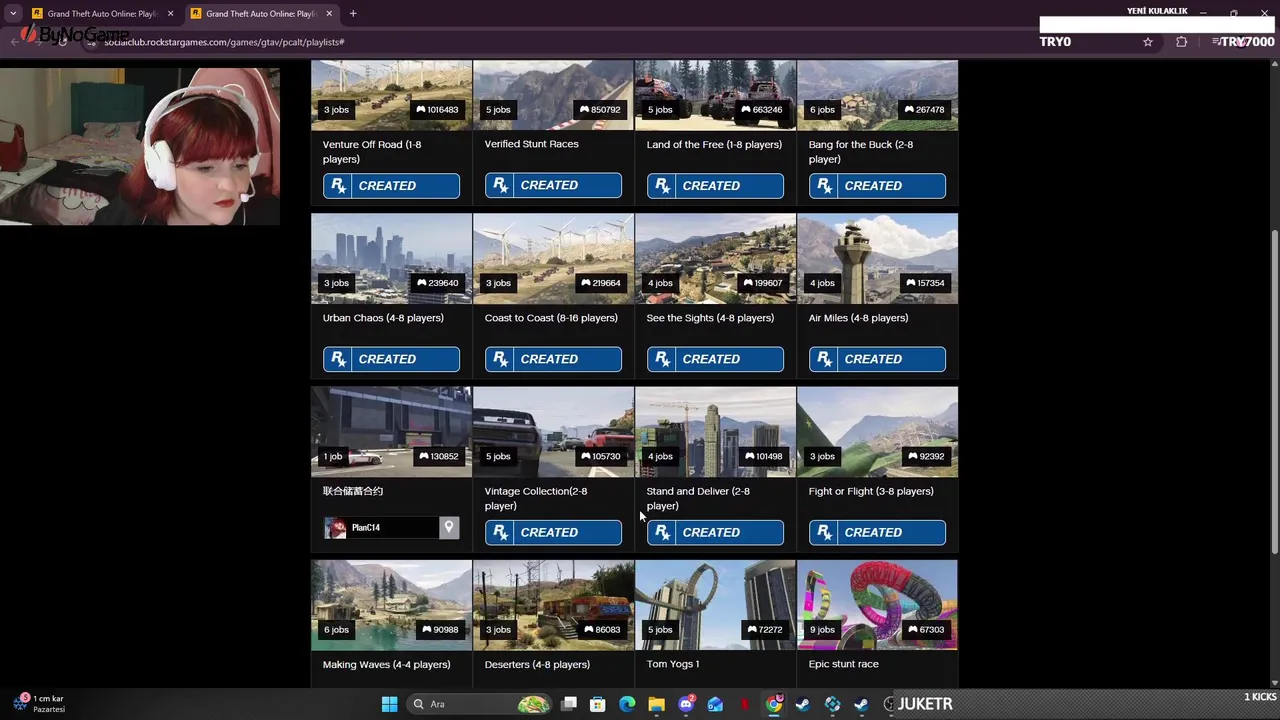Open the Urban Chaos playlist thumbnail
This screenshot has width=1280, height=720.
click(391, 258)
